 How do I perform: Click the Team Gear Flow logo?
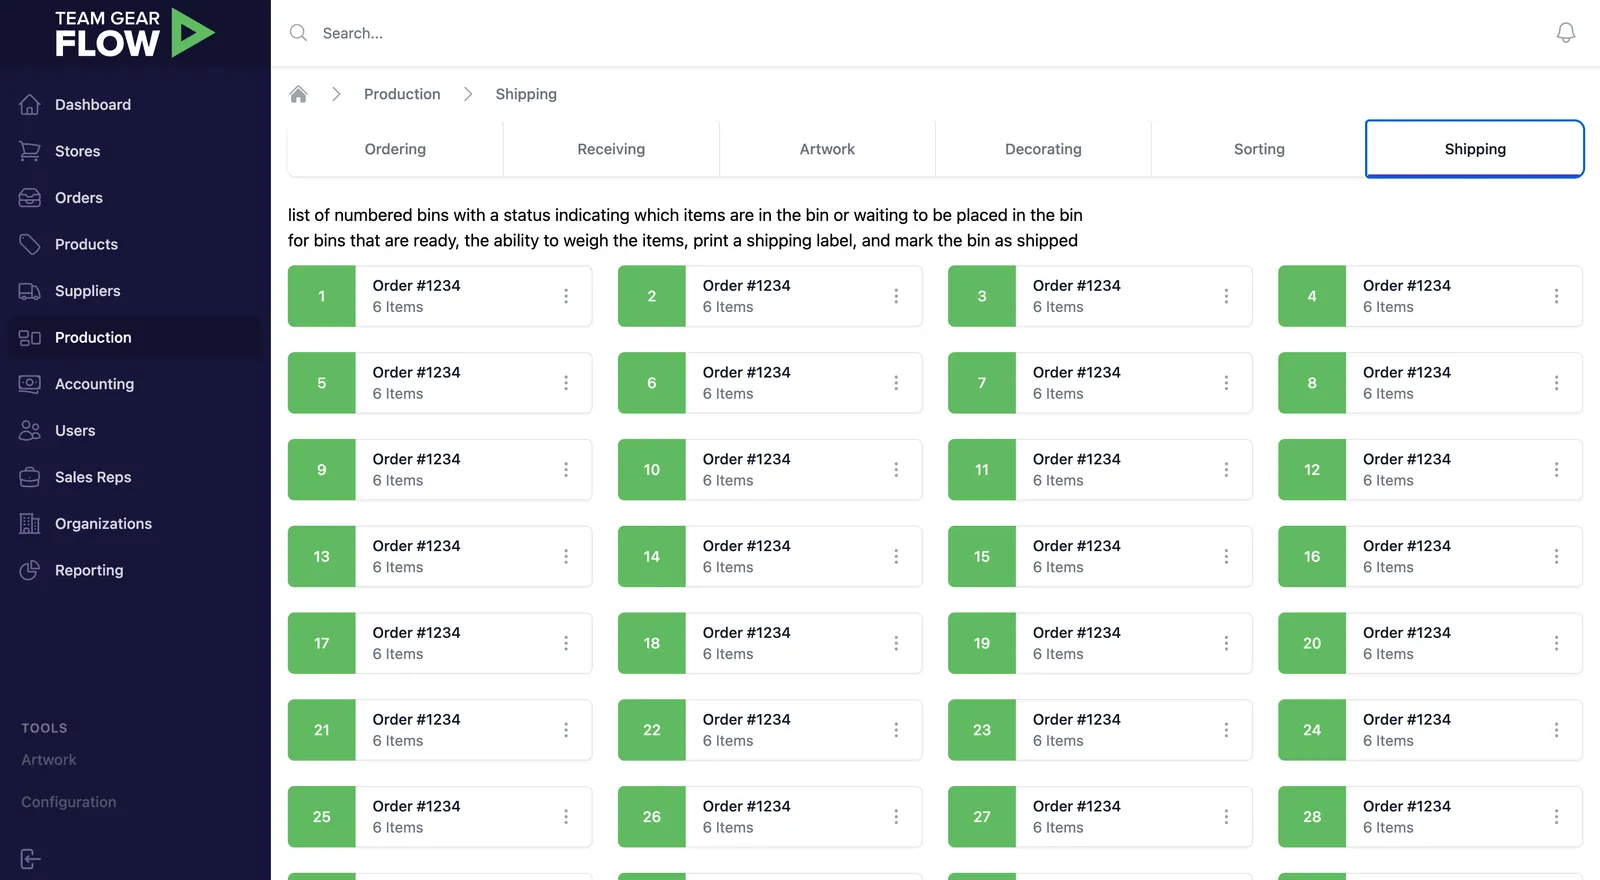135,33
